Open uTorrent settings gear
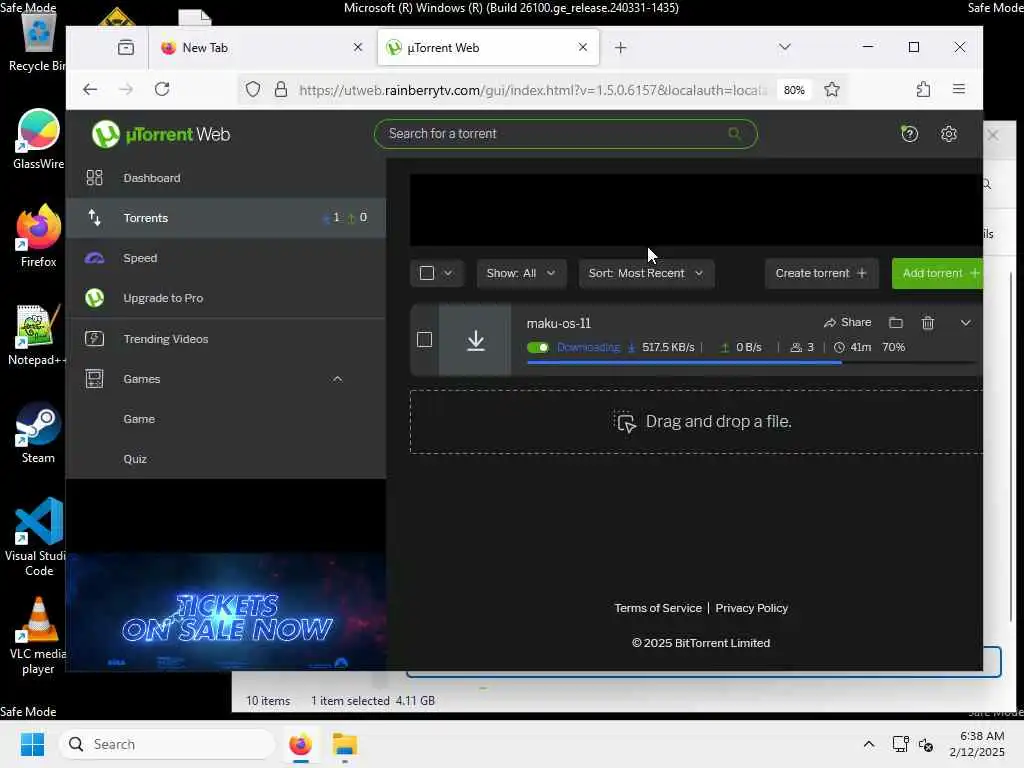 coord(948,134)
